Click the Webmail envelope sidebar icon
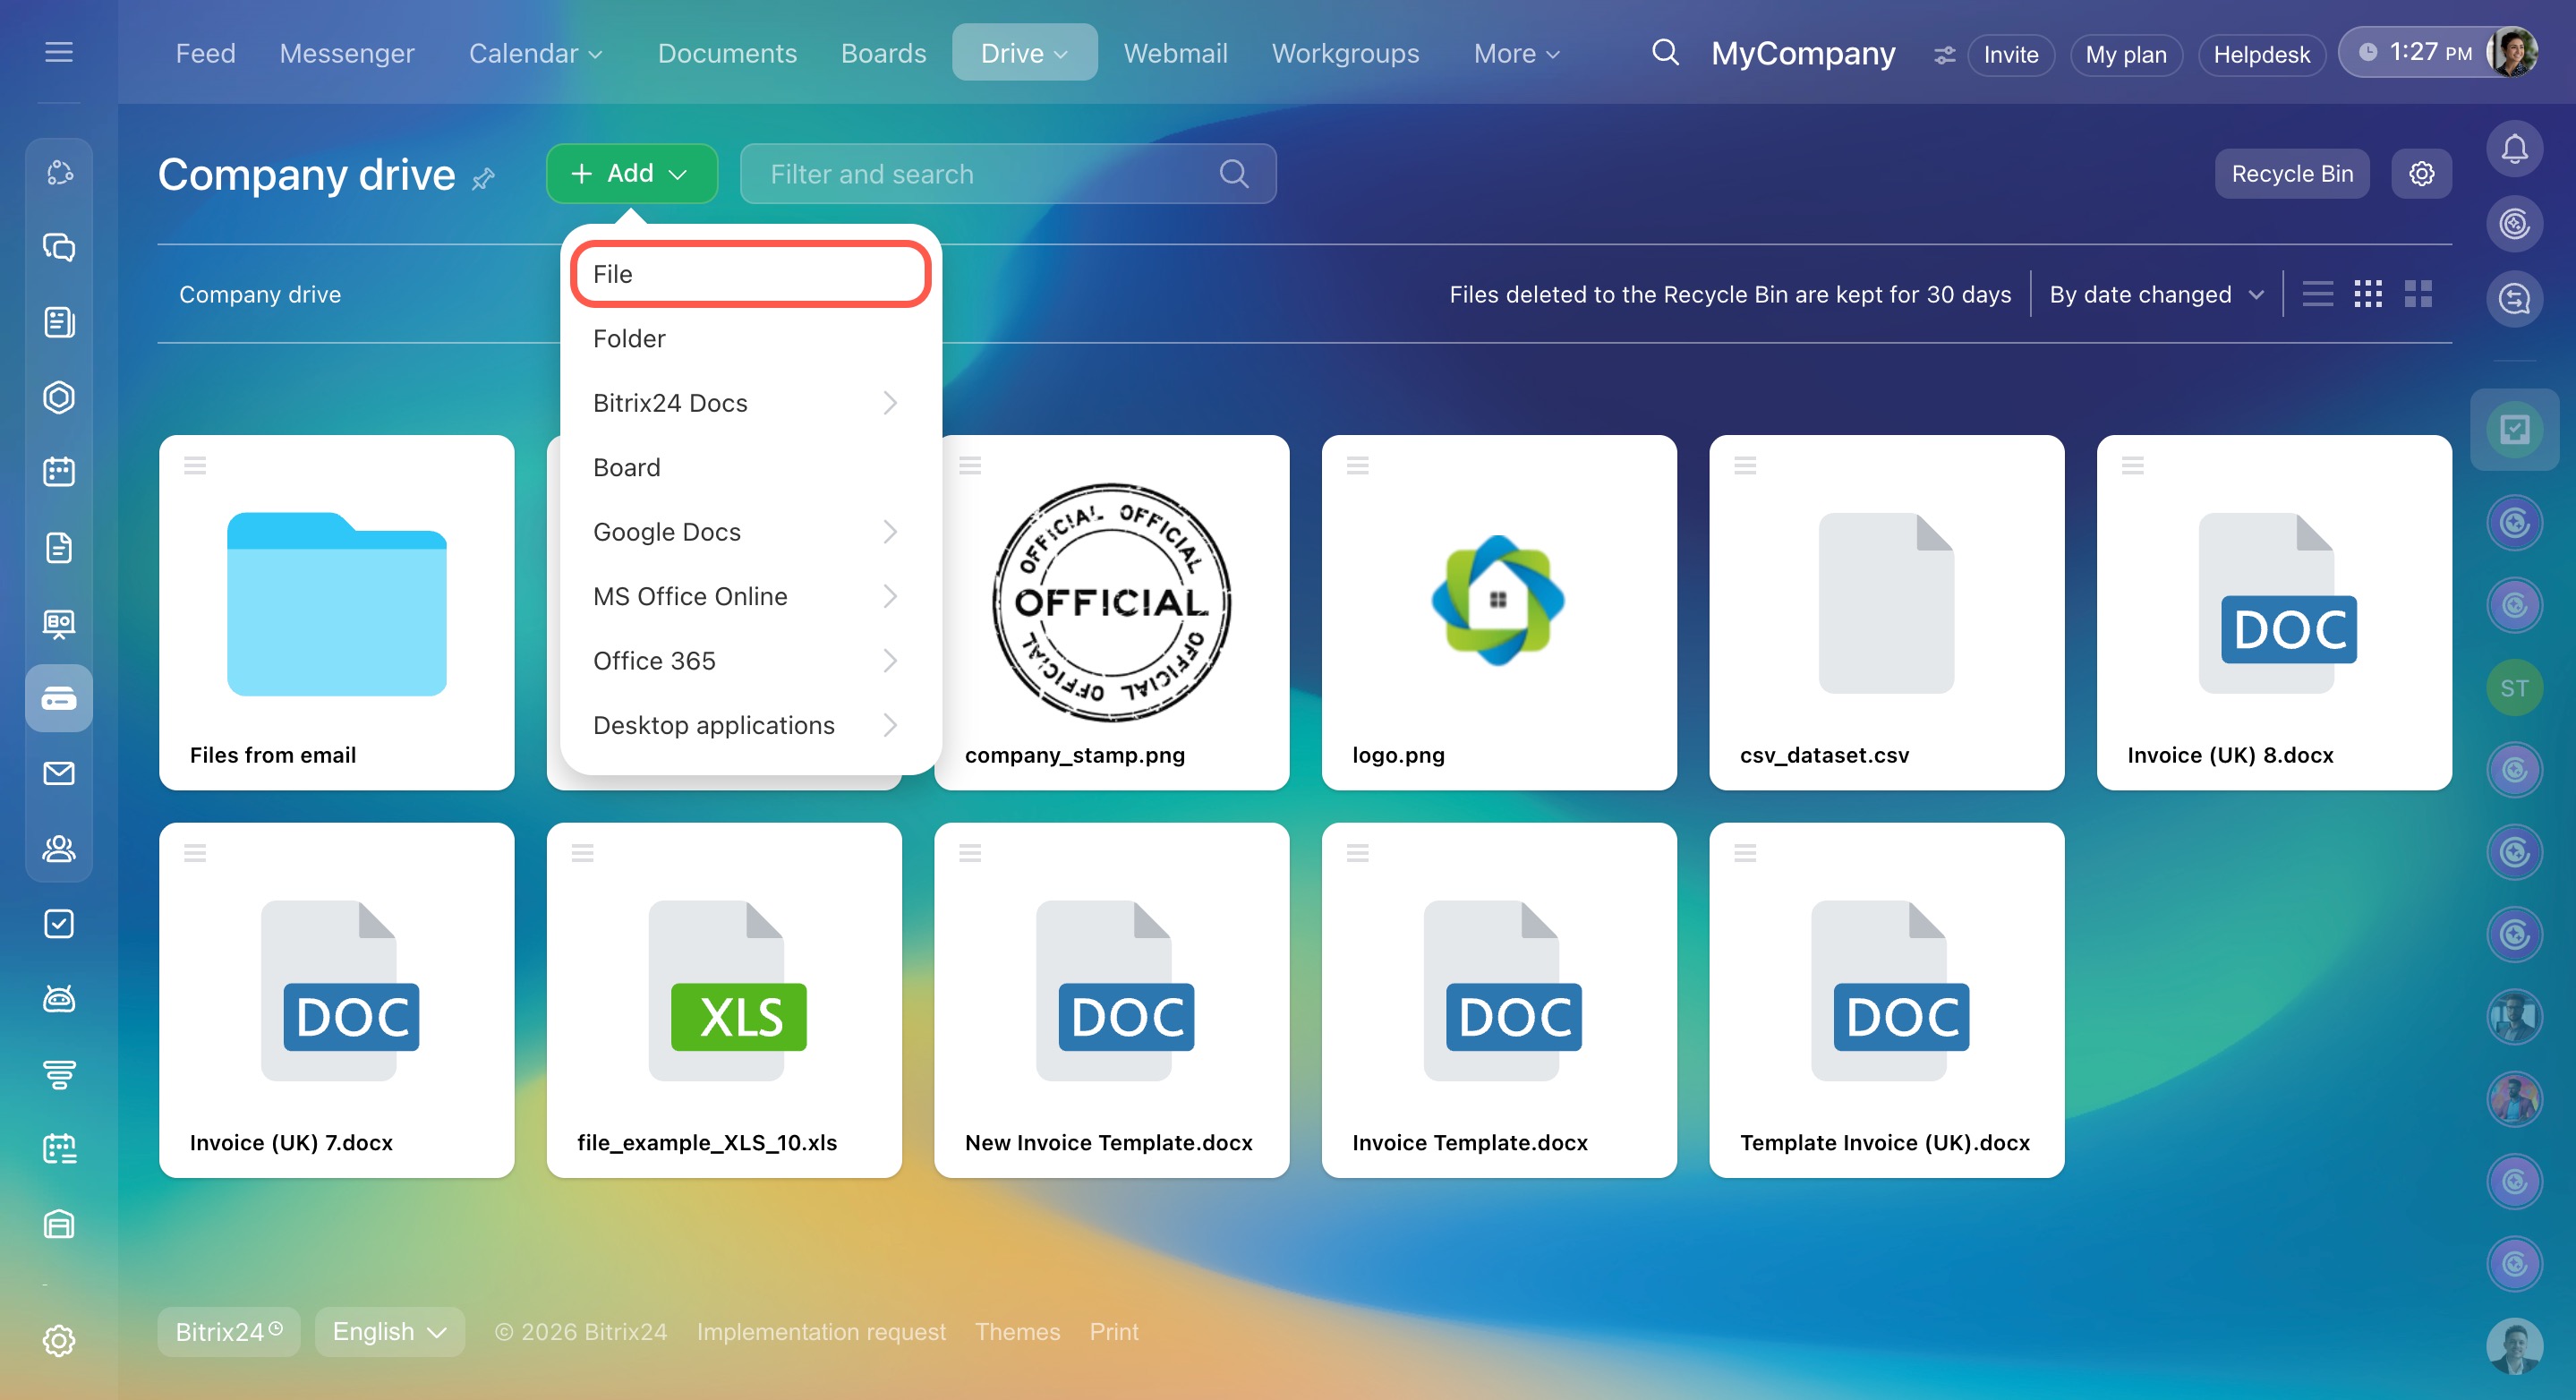 59,773
